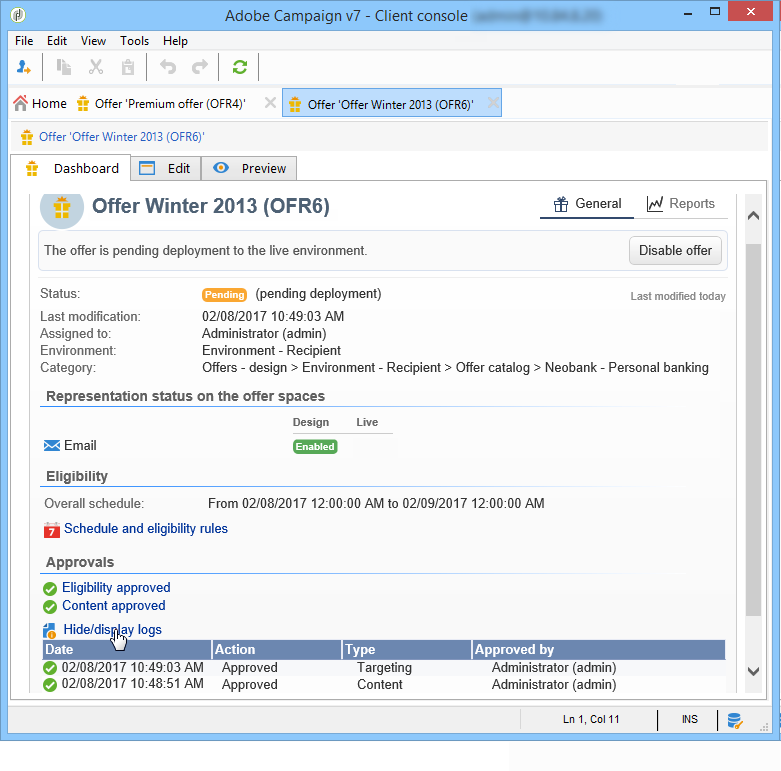Select the General view tab

(587, 204)
